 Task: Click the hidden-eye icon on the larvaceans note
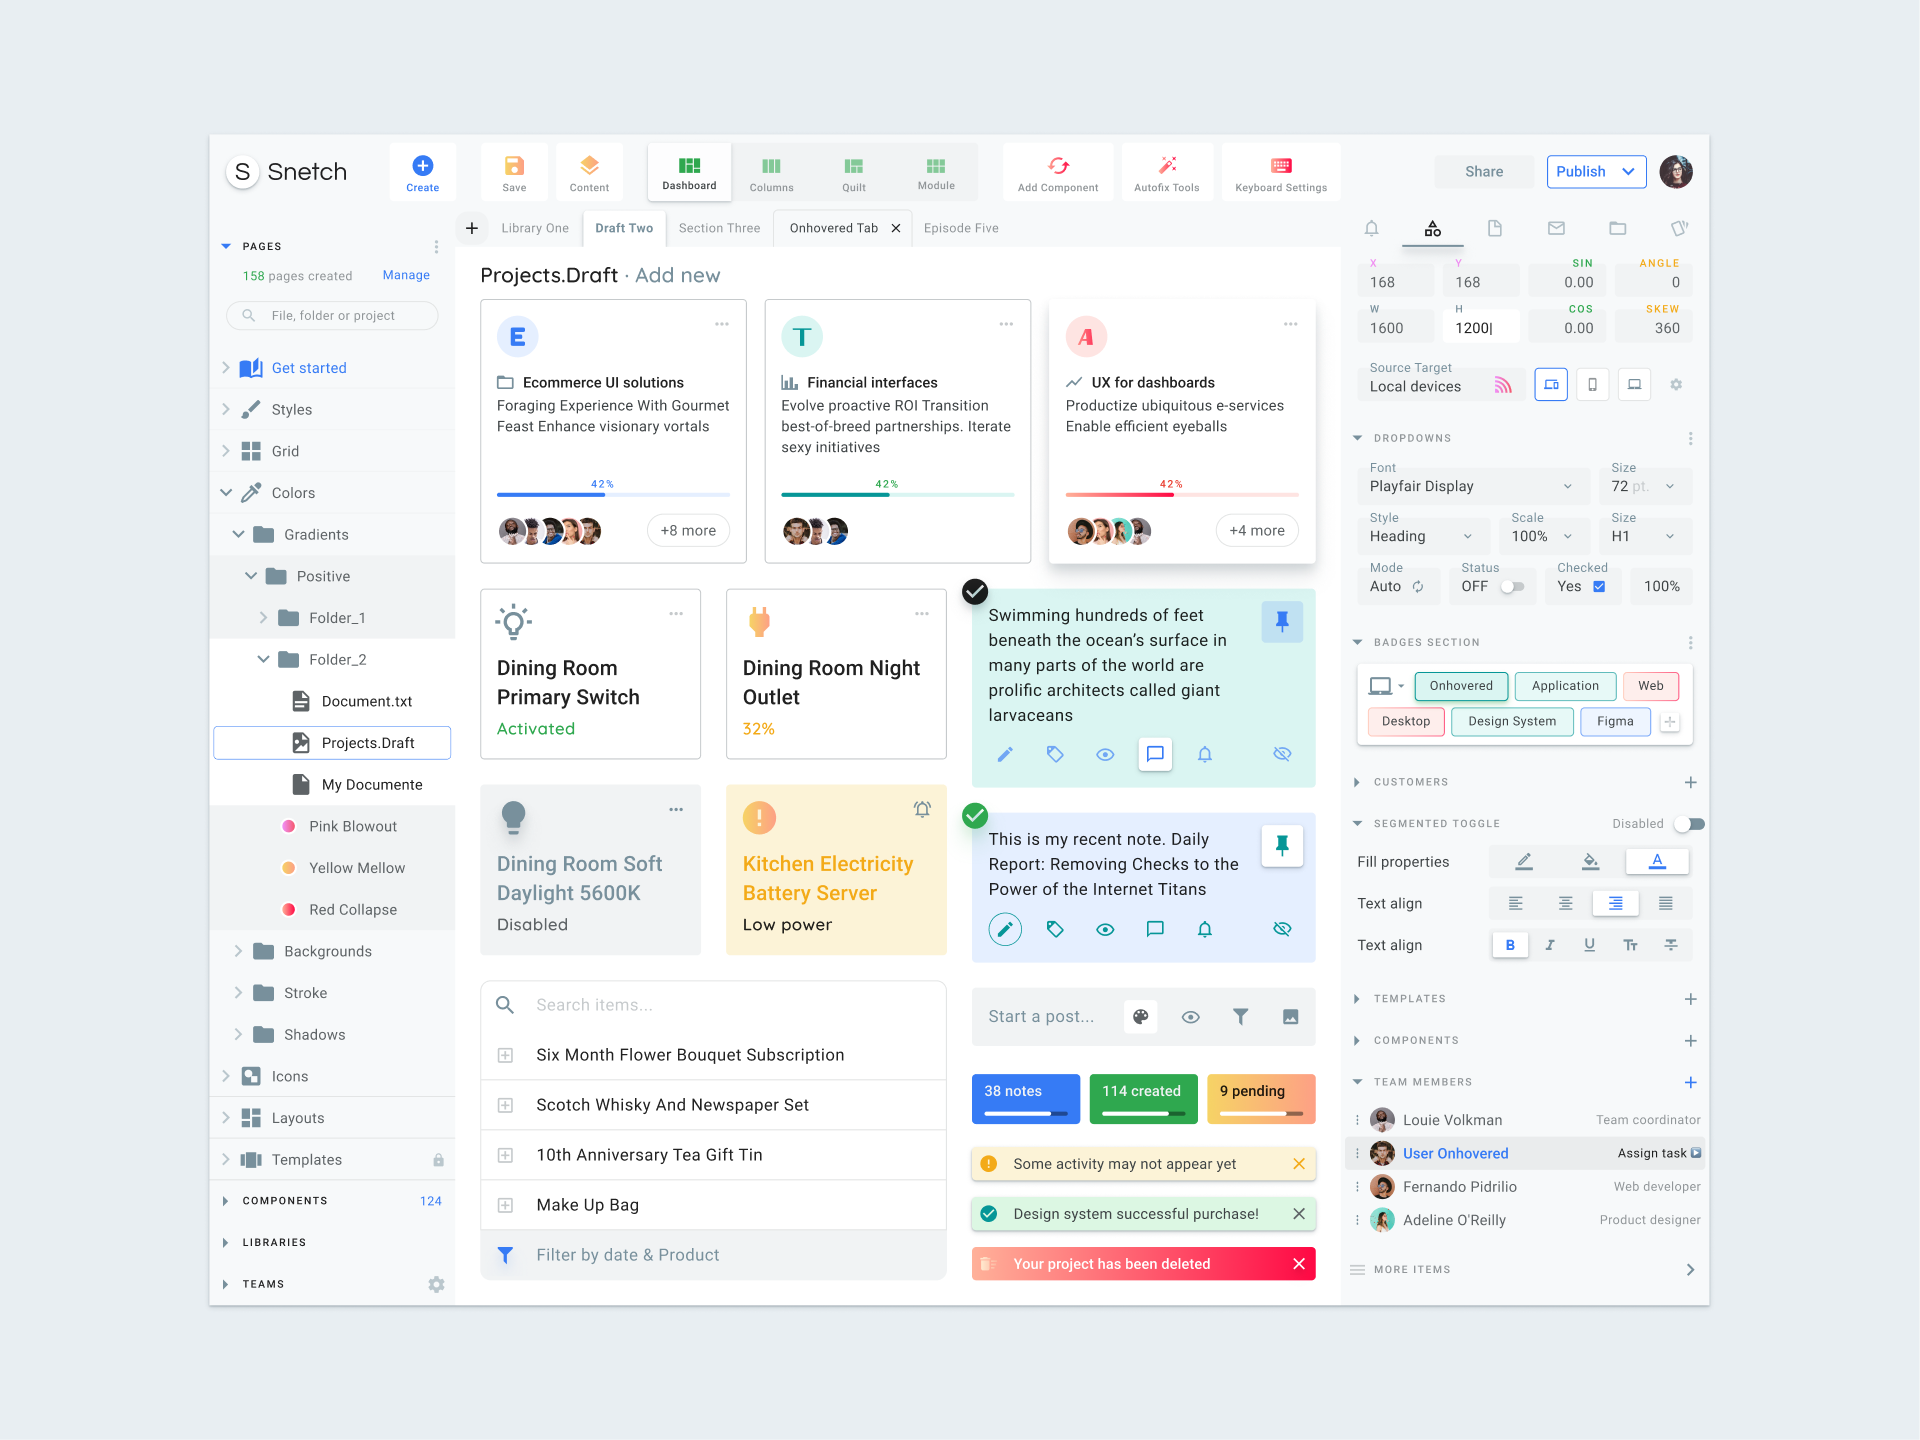(1282, 754)
